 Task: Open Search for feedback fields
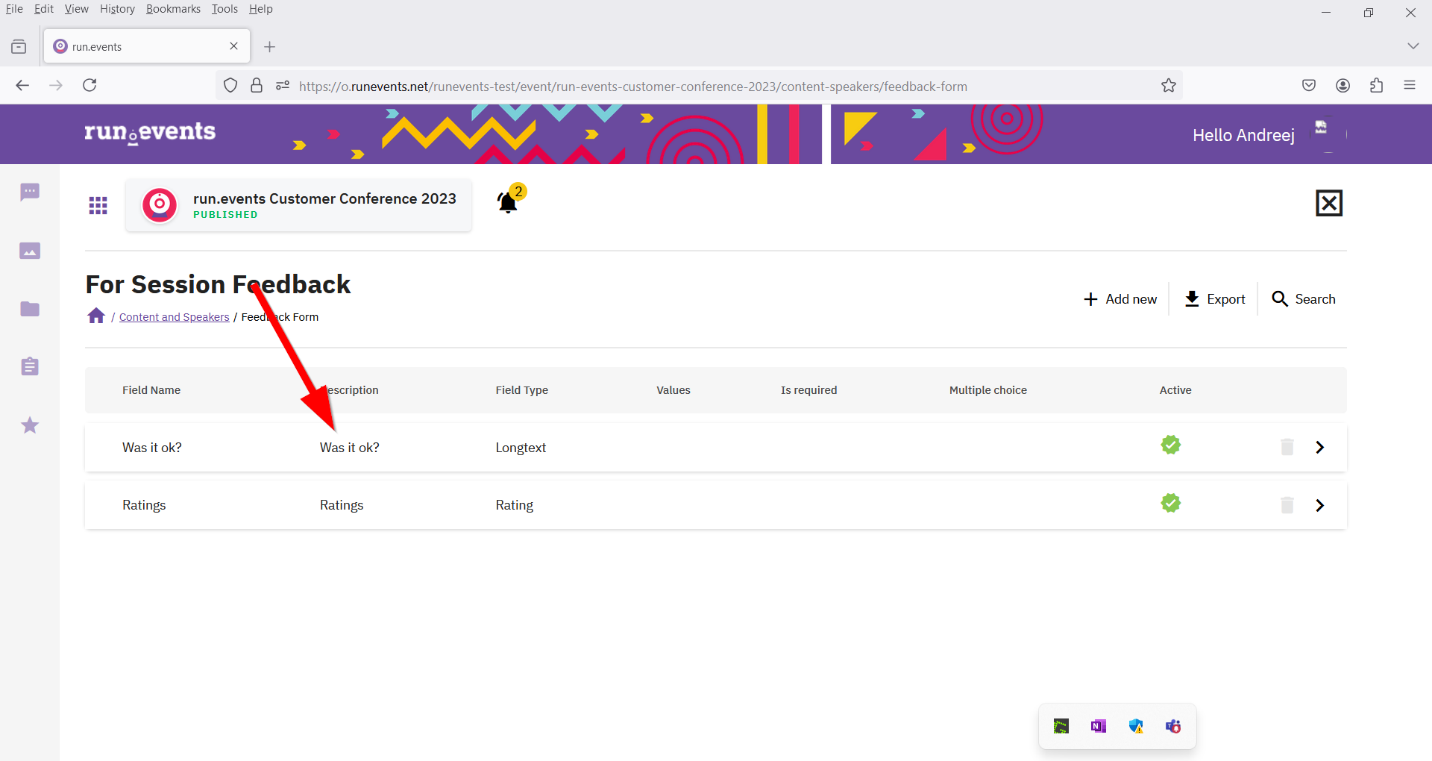(1303, 299)
